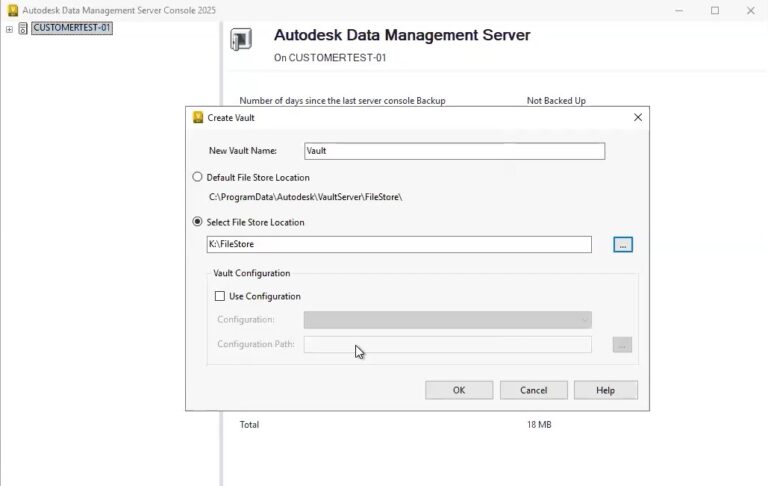Select Default File Store Location option
Image resolution: width=768 pixels, height=486 pixels.
pyautogui.click(x=197, y=177)
